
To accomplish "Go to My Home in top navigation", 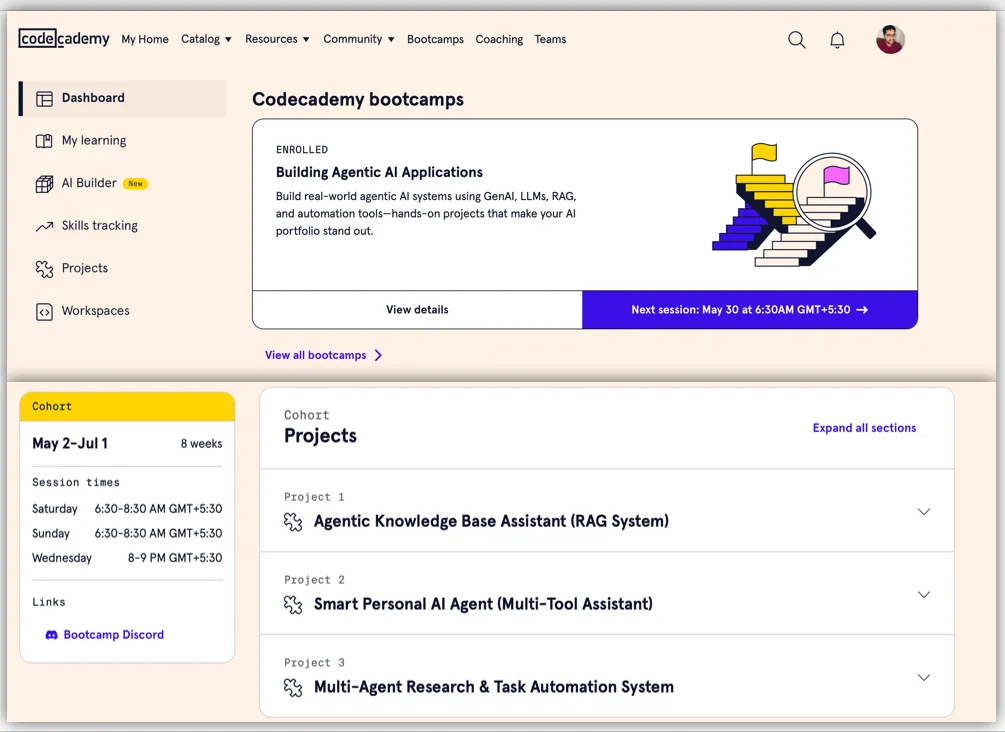I will 145,39.
